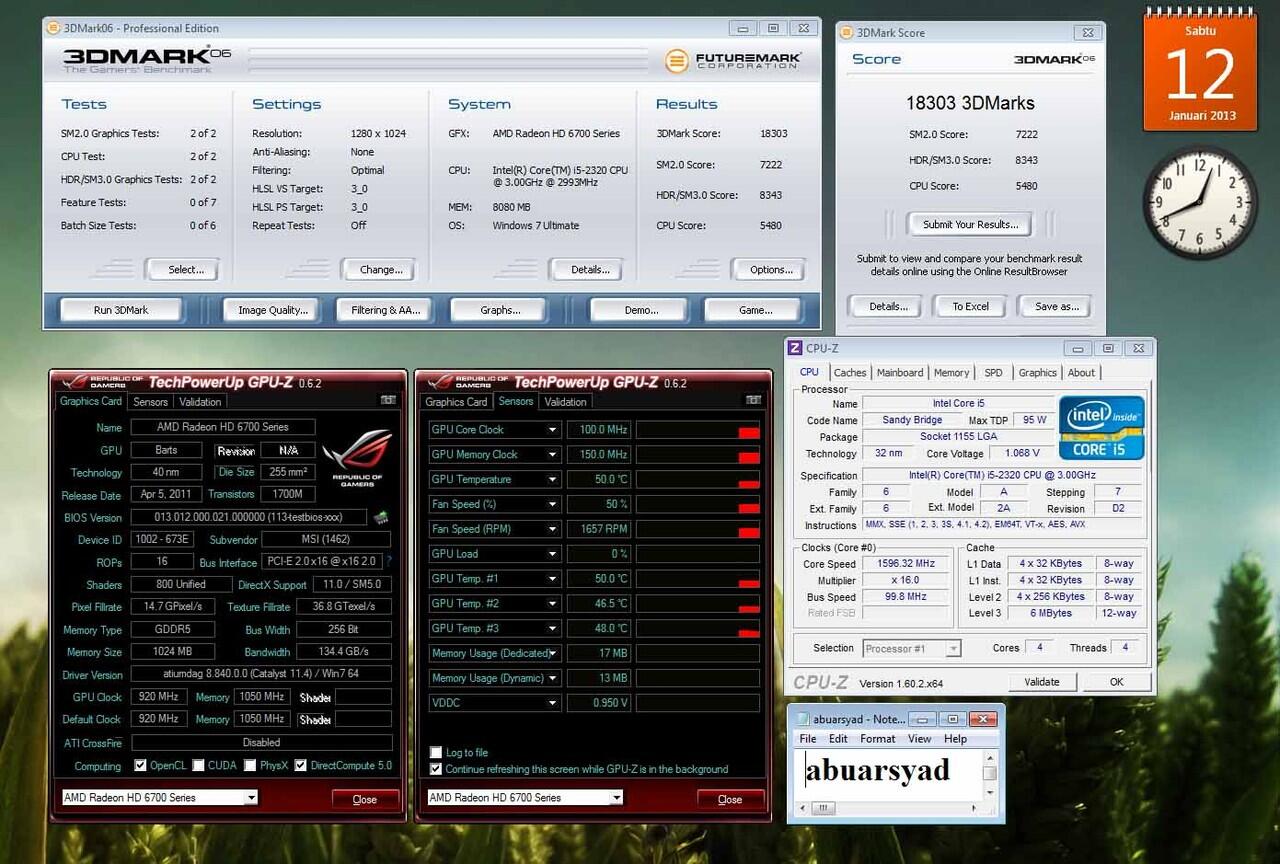
Task: Open GPU selector dropdown in Graphics Card window
Action: (251, 798)
